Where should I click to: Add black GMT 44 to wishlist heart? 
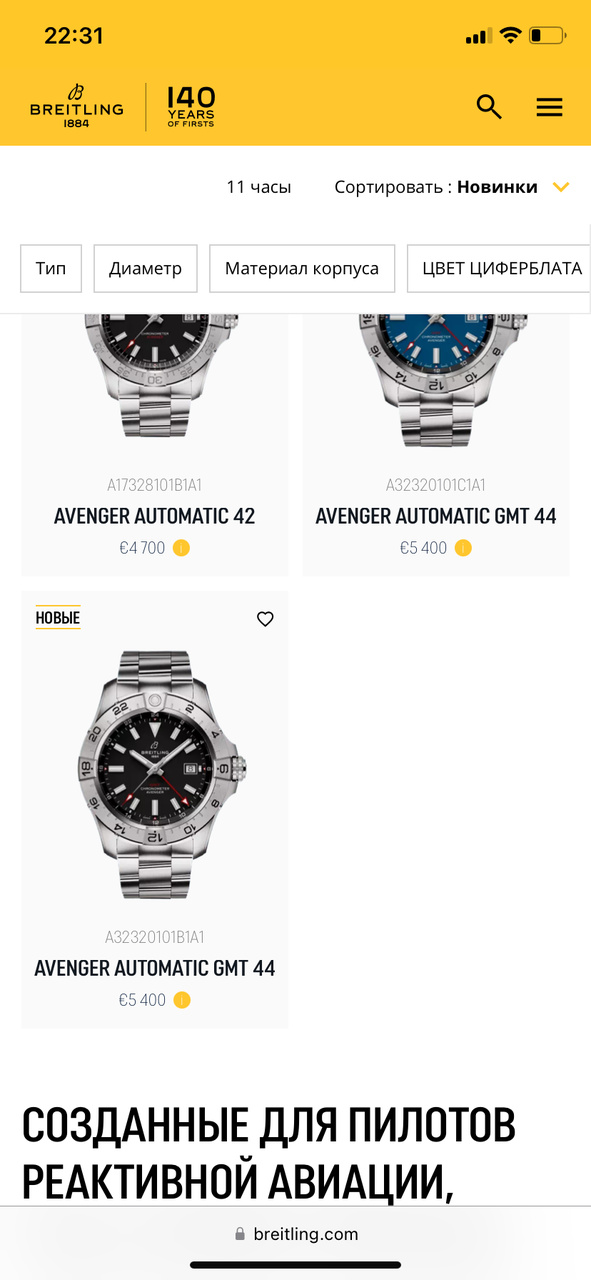point(265,619)
